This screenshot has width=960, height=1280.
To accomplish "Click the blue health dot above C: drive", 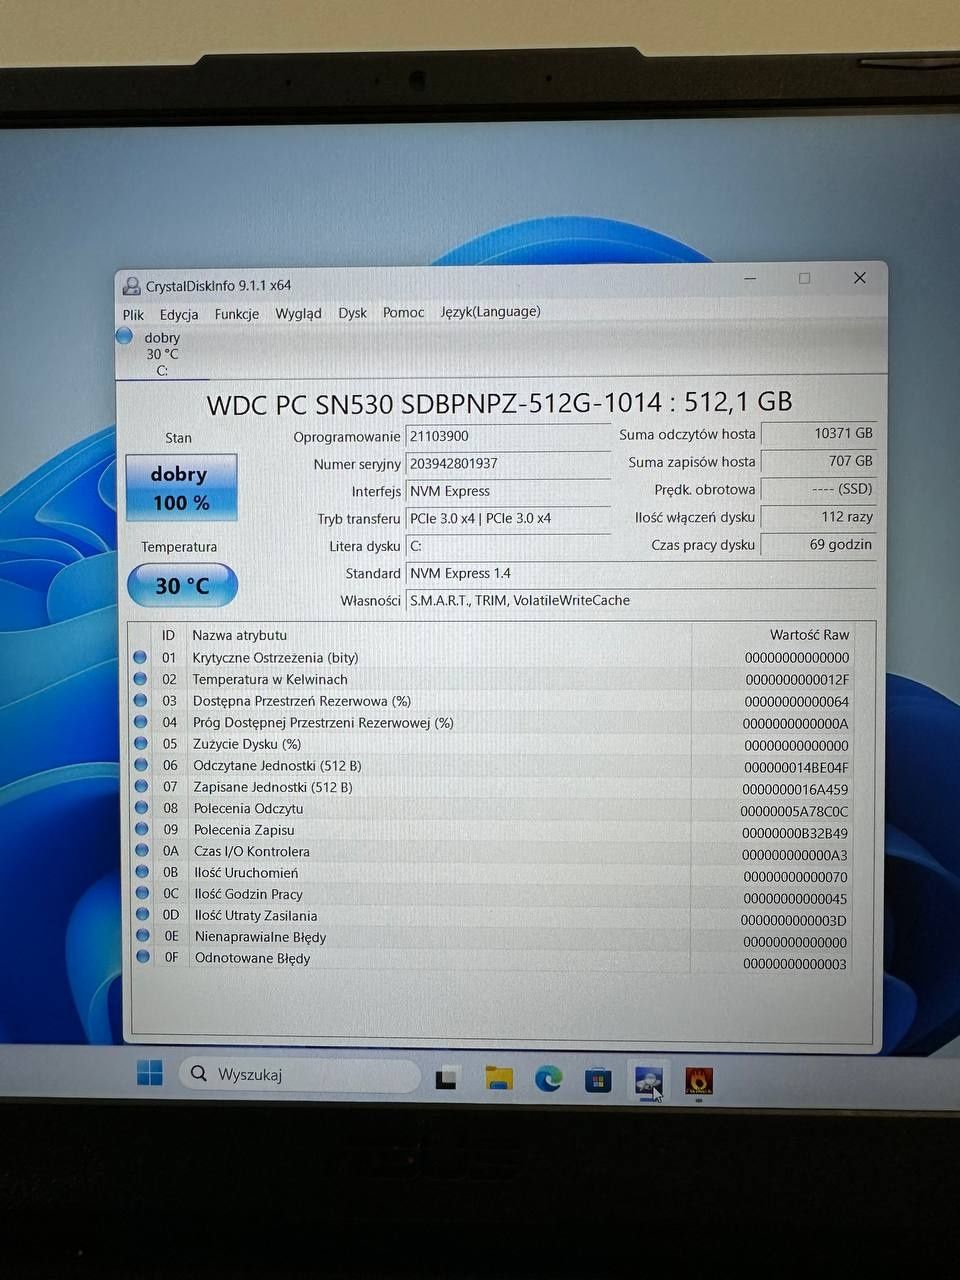I will coord(124,337).
